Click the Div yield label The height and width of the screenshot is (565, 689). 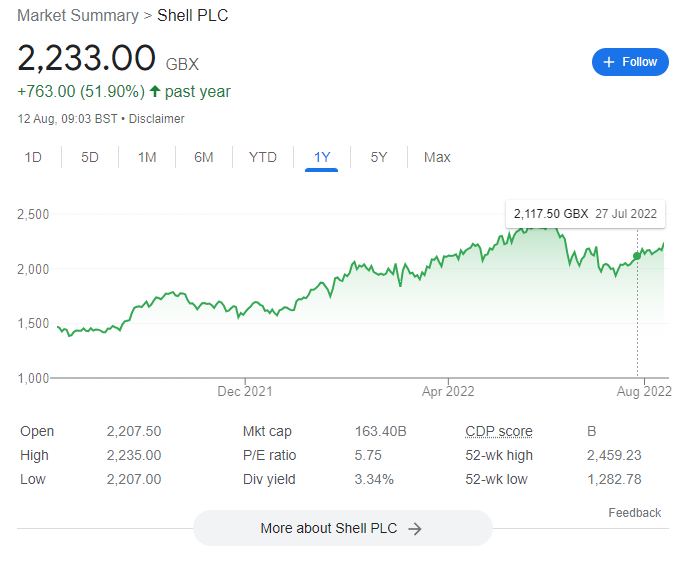click(269, 479)
